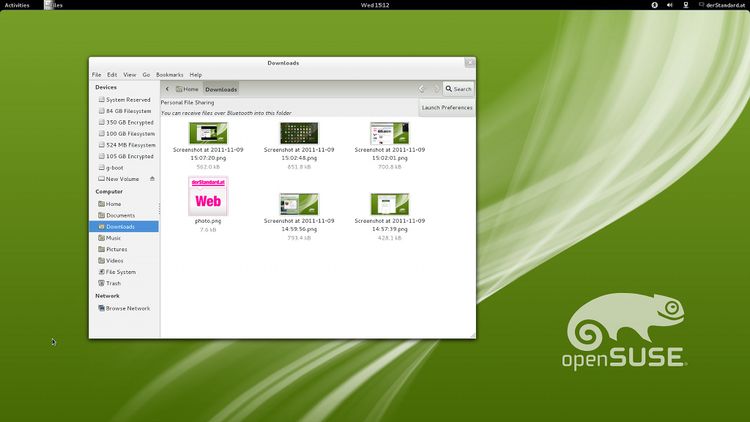This screenshot has width=750, height=422.
Task: Click the eject icon next to New Volume
Action: (152, 179)
